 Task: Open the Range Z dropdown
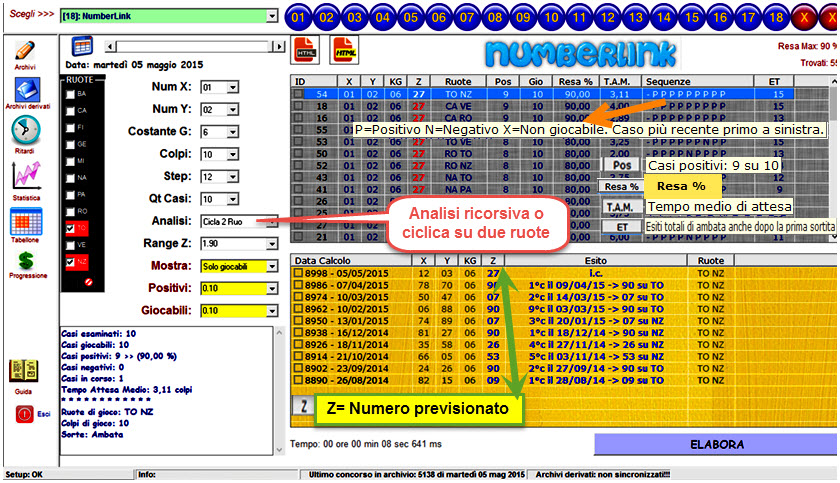[x=272, y=244]
